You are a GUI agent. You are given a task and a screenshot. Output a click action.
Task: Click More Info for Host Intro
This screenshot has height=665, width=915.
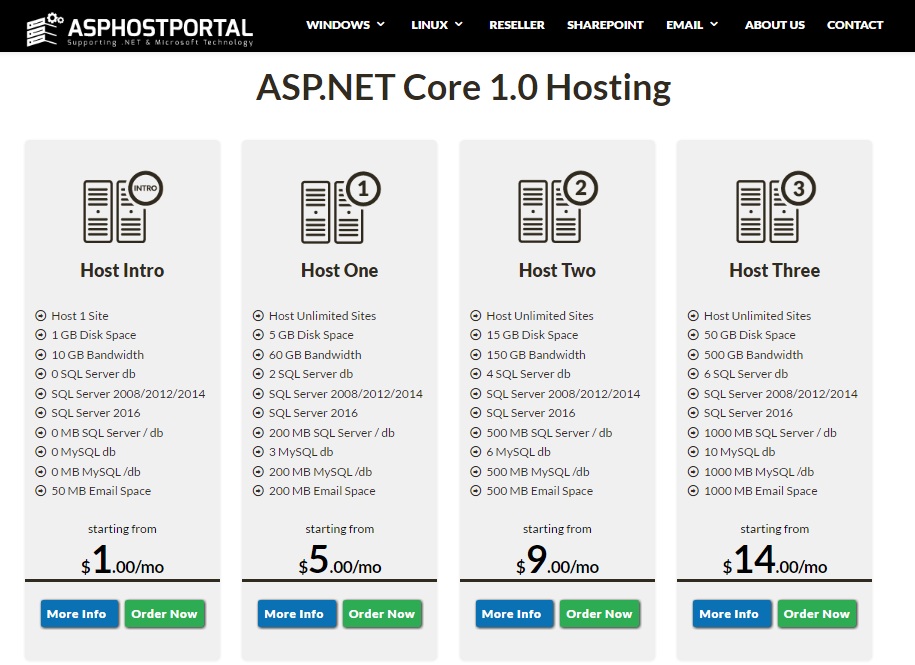coord(79,614)
